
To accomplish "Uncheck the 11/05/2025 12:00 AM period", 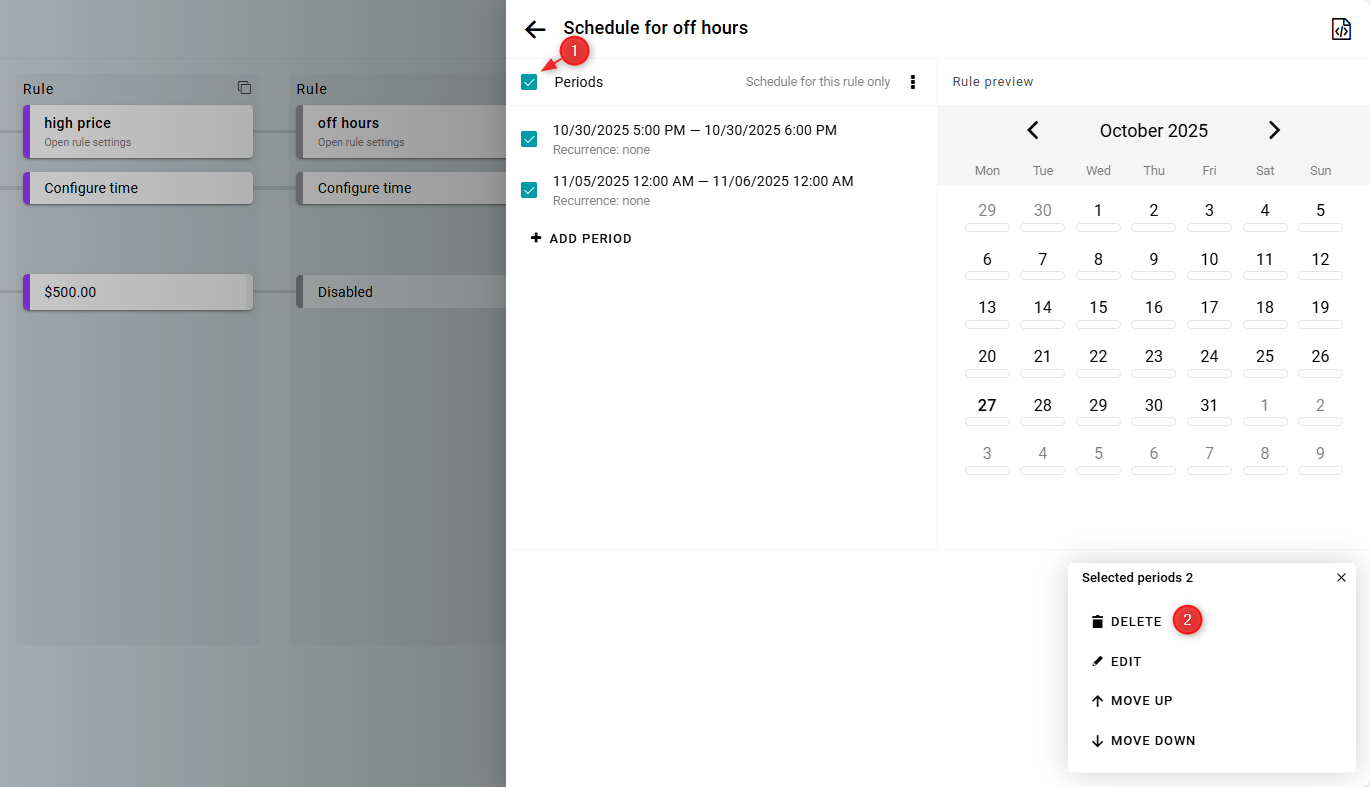I will (x=529, y=189).
